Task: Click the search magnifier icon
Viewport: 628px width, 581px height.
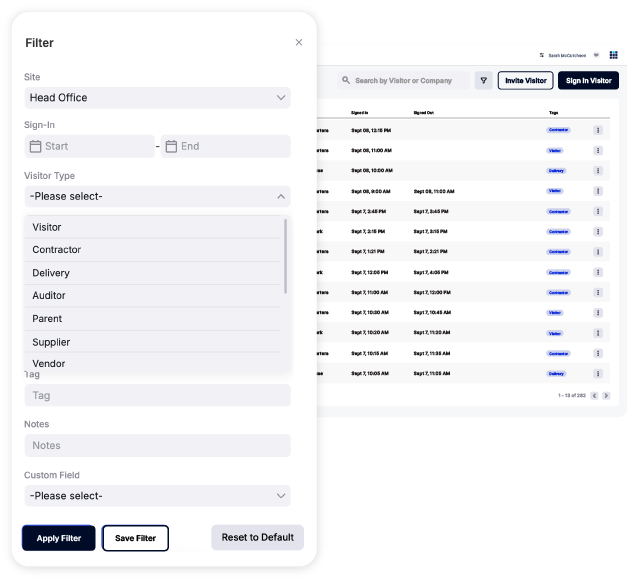Action: 347,81
